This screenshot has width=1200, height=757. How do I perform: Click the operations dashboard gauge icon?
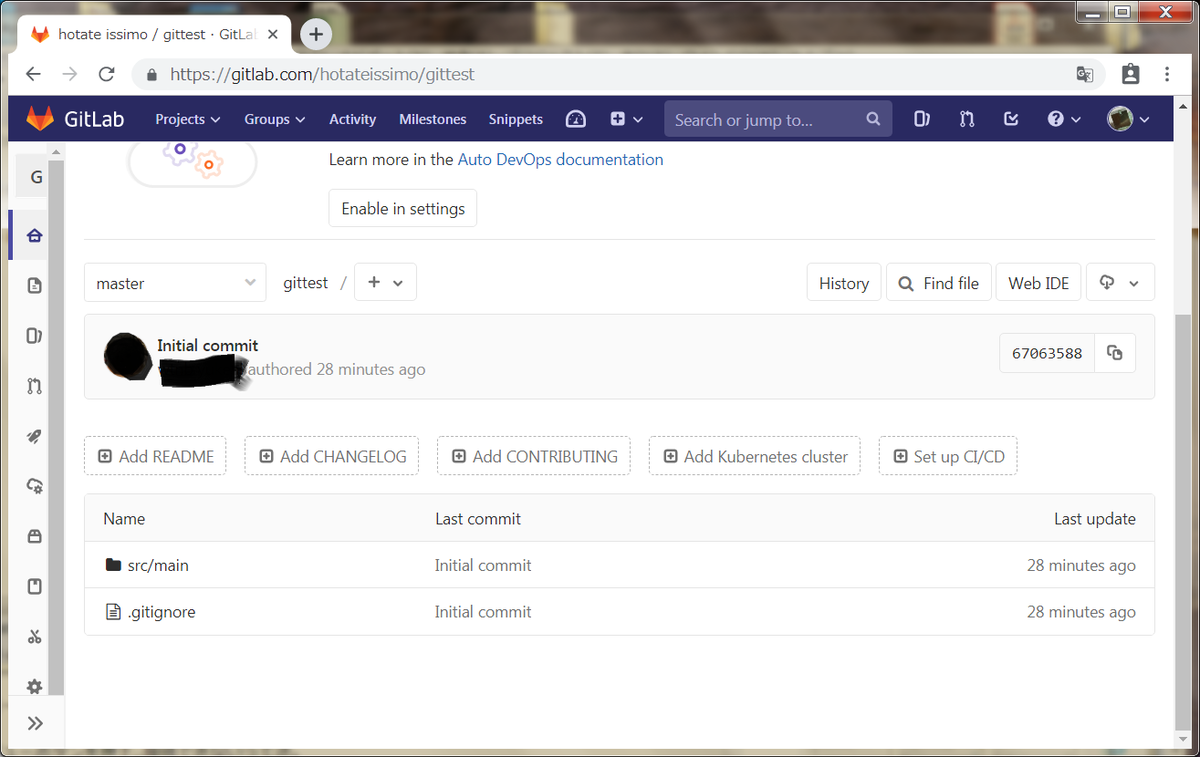click(x=575, y=119)
